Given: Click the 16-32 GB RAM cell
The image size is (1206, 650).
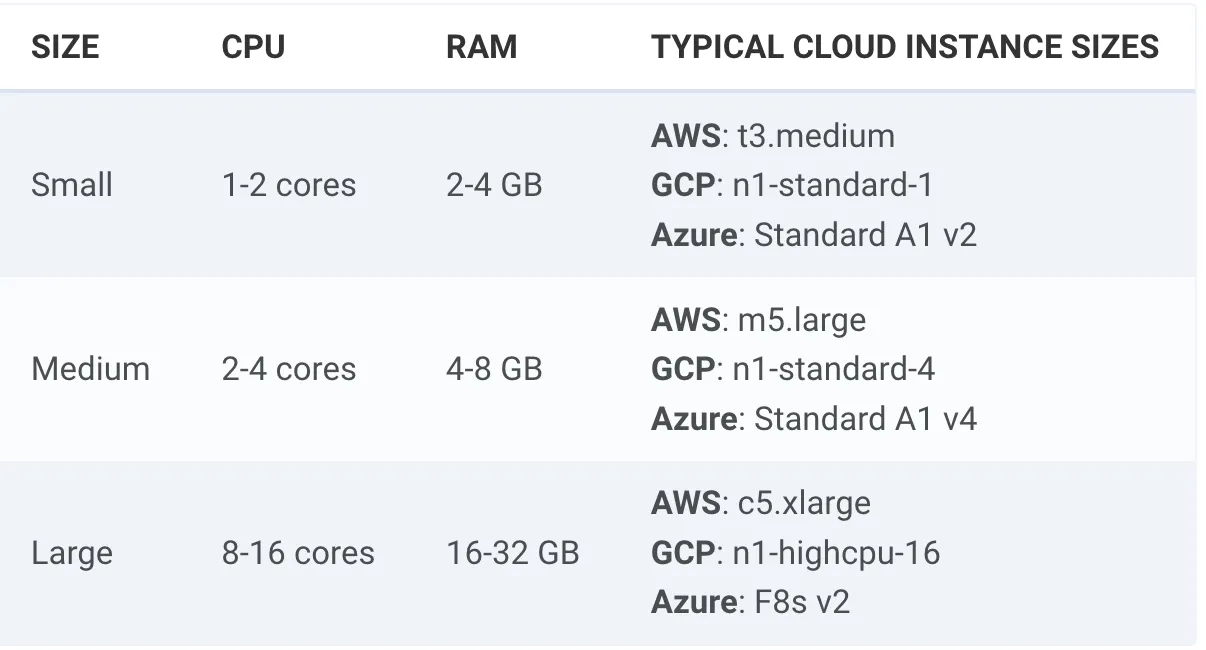Looking at the screenshot, I should [513, 553].
